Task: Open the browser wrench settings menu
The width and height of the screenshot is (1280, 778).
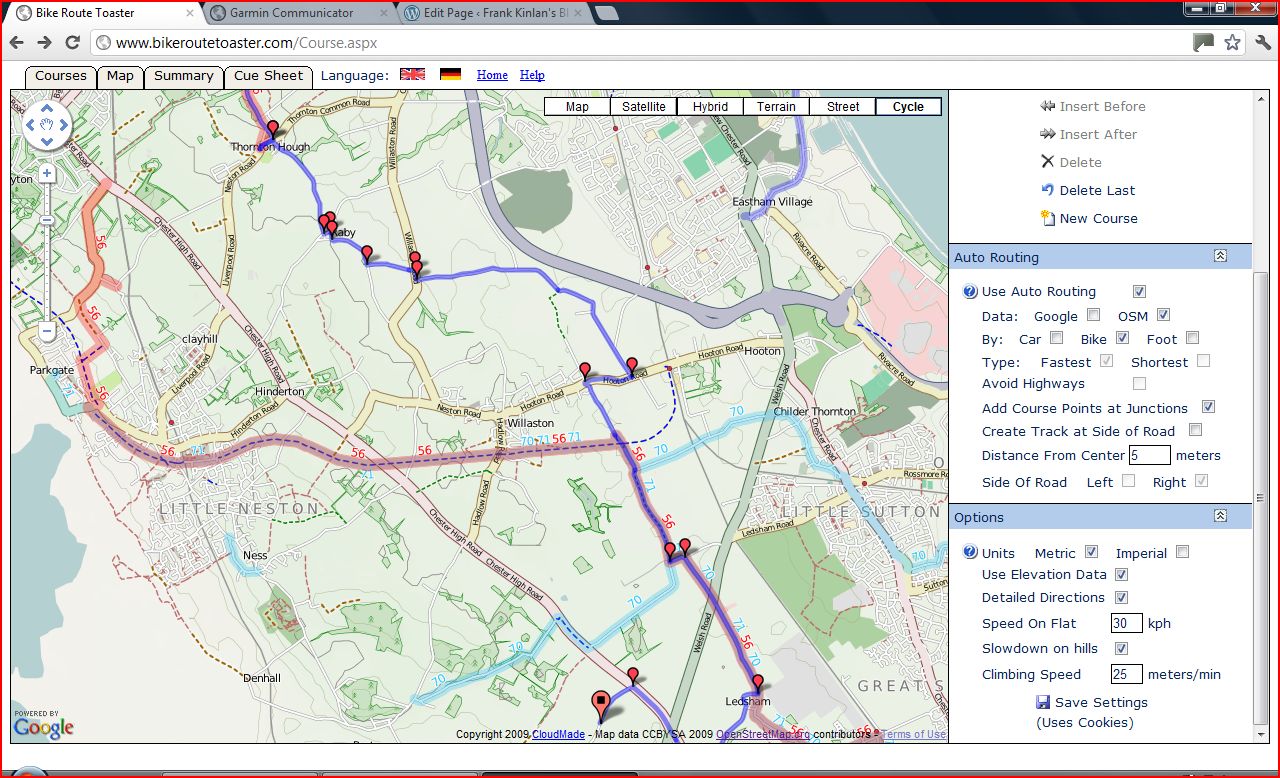Action: click(x=1262, y=42)
